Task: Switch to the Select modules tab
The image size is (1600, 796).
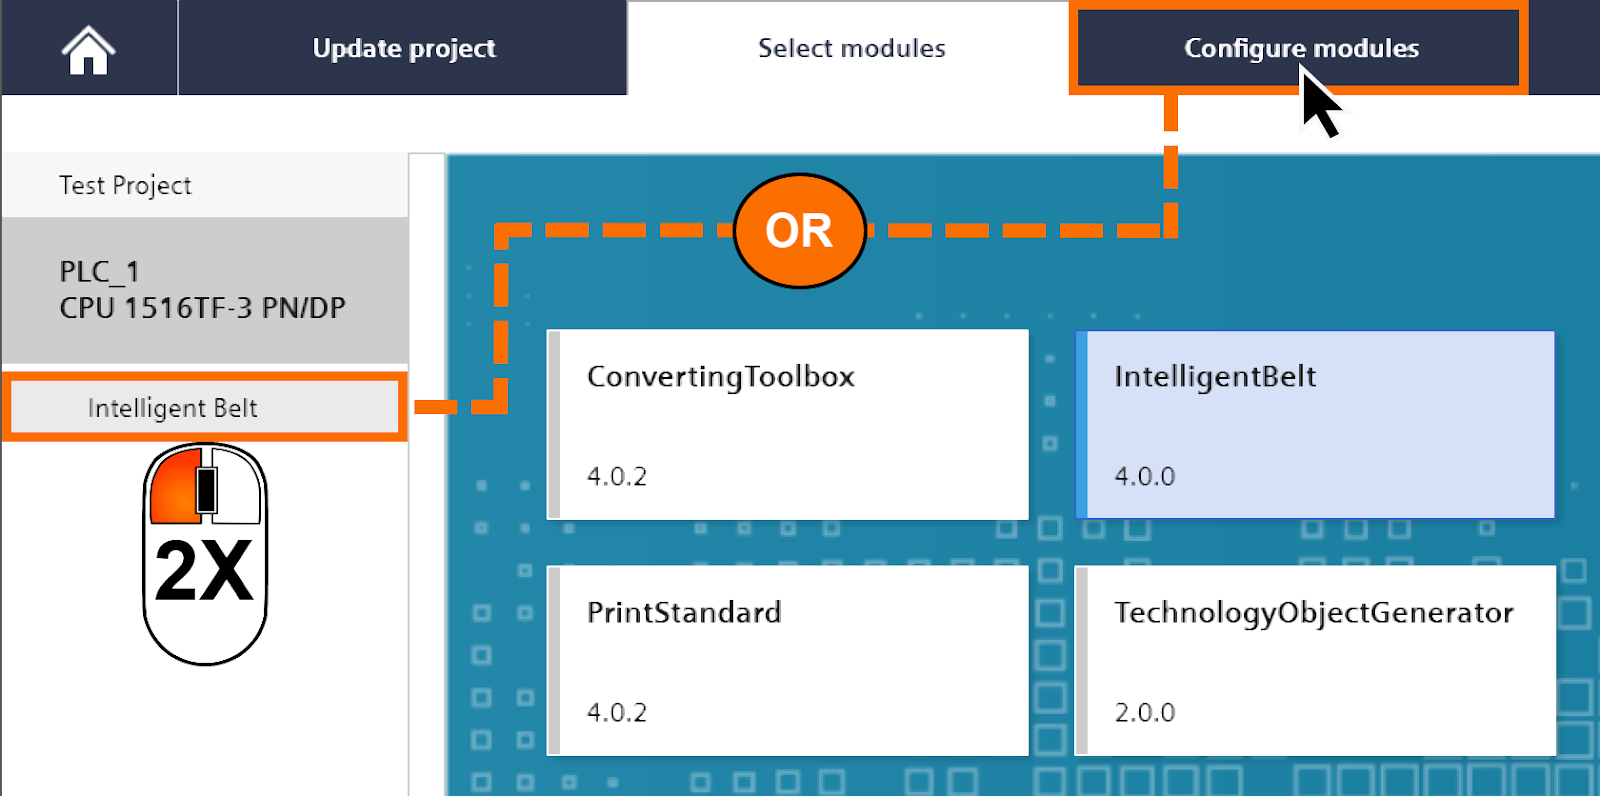Action: tap(851, 47)
